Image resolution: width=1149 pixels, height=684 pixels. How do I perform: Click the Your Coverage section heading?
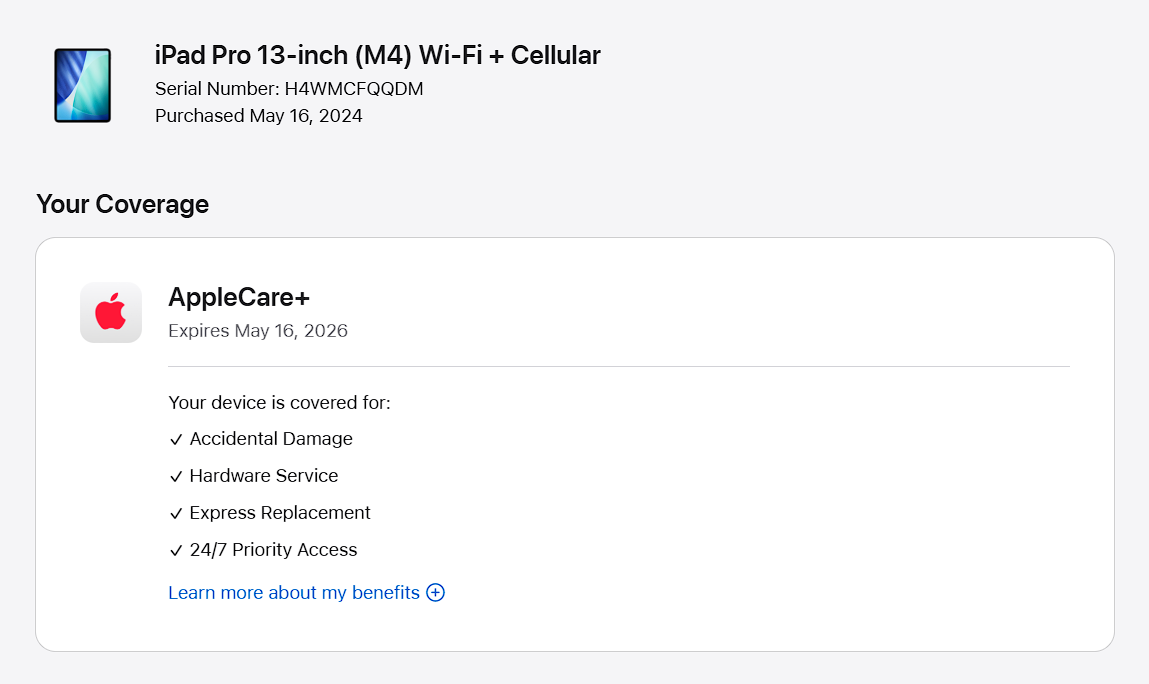pyautogui.click(x=122, y=204)
